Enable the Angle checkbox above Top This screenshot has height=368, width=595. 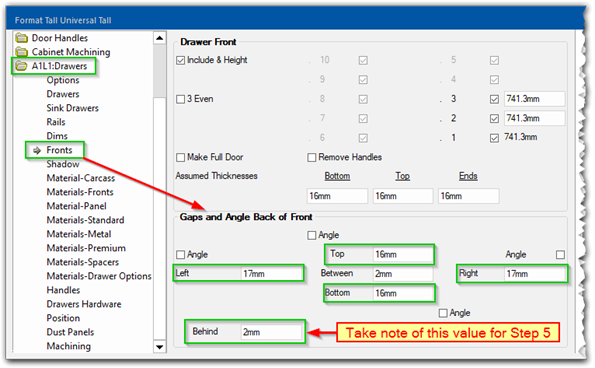pyautogui.click(x=312, y=236)
